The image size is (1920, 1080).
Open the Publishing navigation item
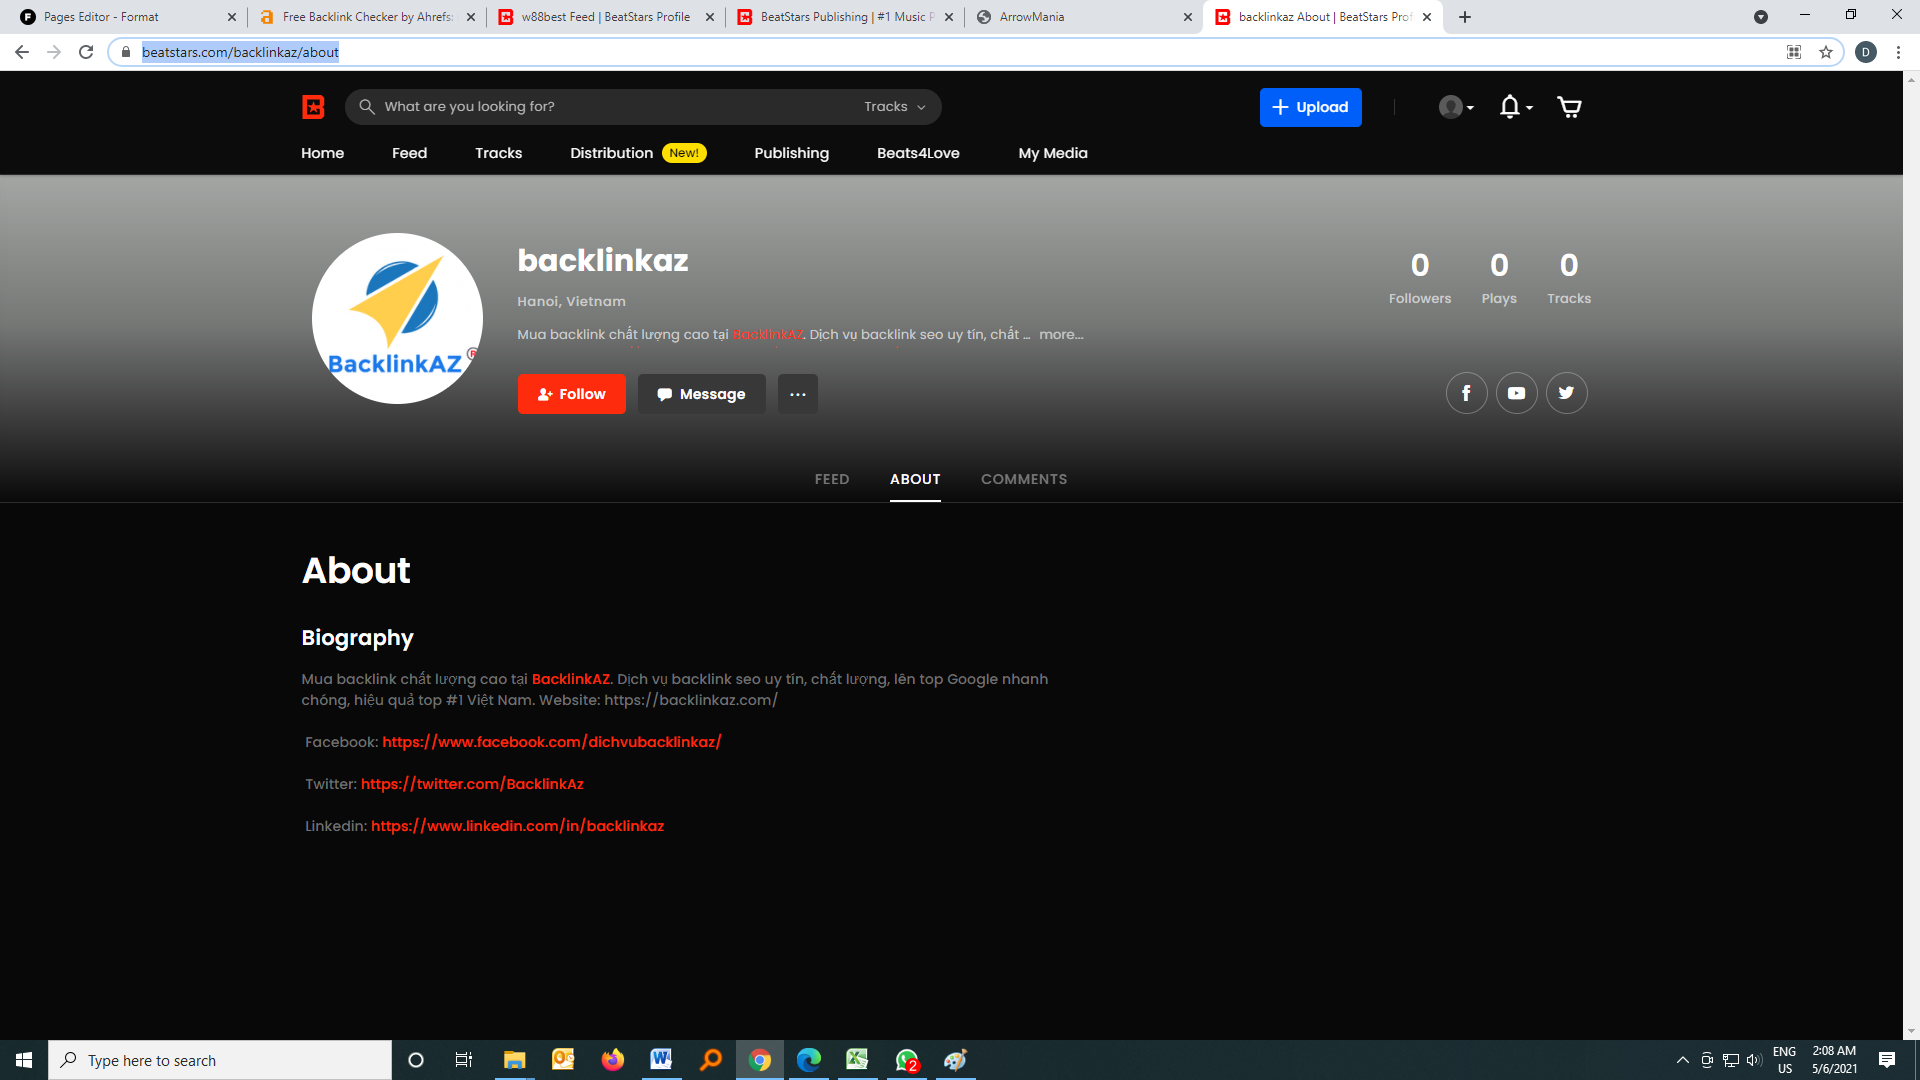(x=791, y=153)
